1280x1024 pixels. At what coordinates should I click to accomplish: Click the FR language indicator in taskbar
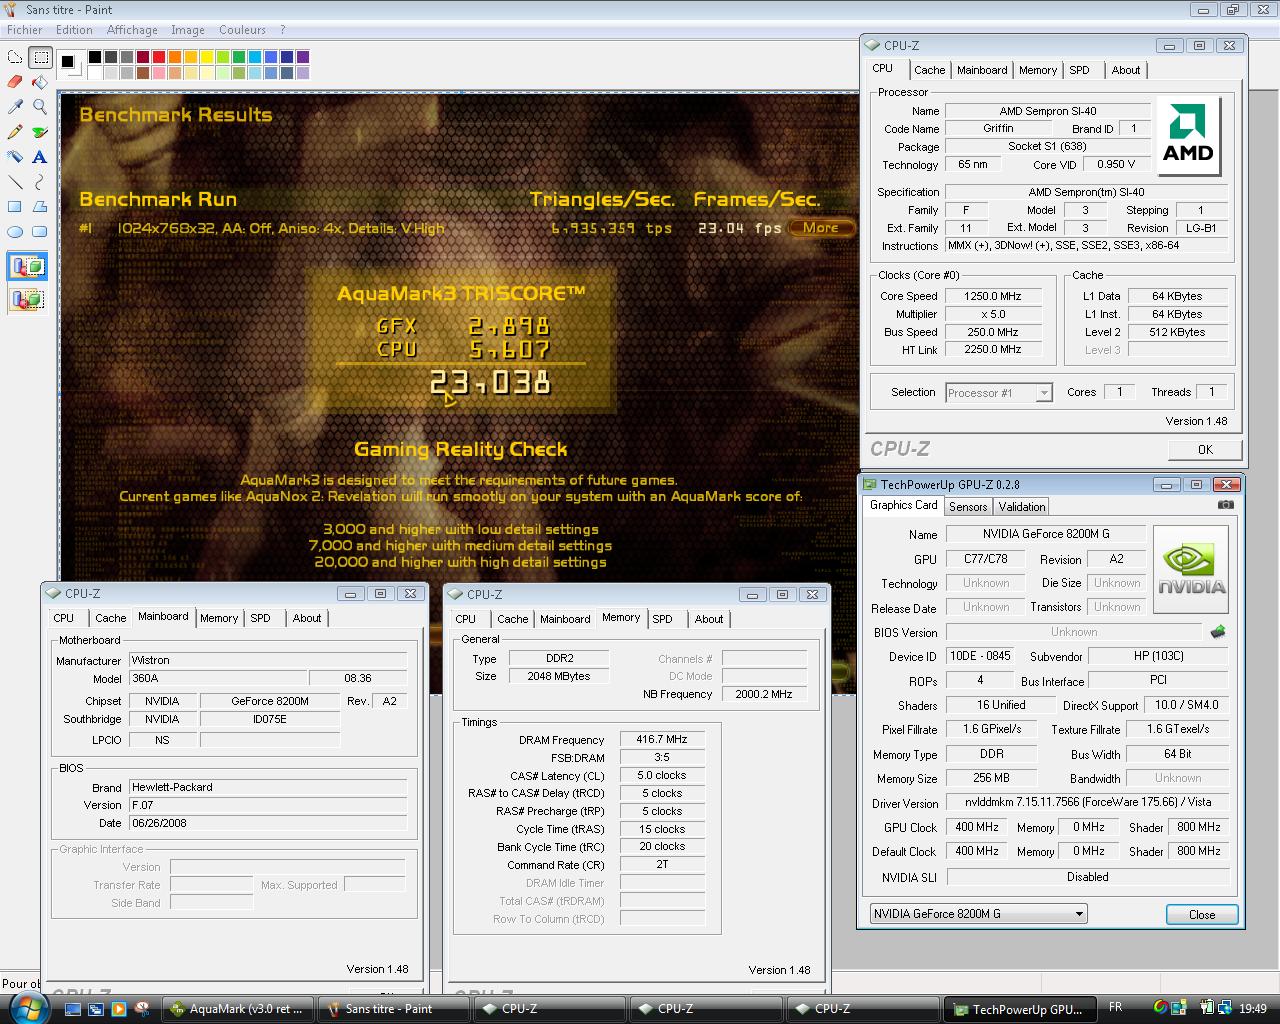click(x=1115, y=1008)
